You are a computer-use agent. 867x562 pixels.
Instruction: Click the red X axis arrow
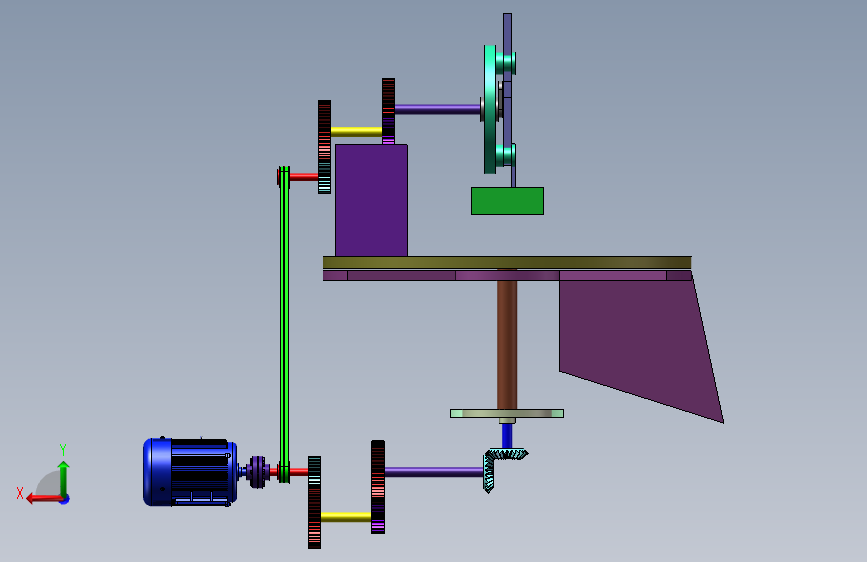tap(44, 499)
